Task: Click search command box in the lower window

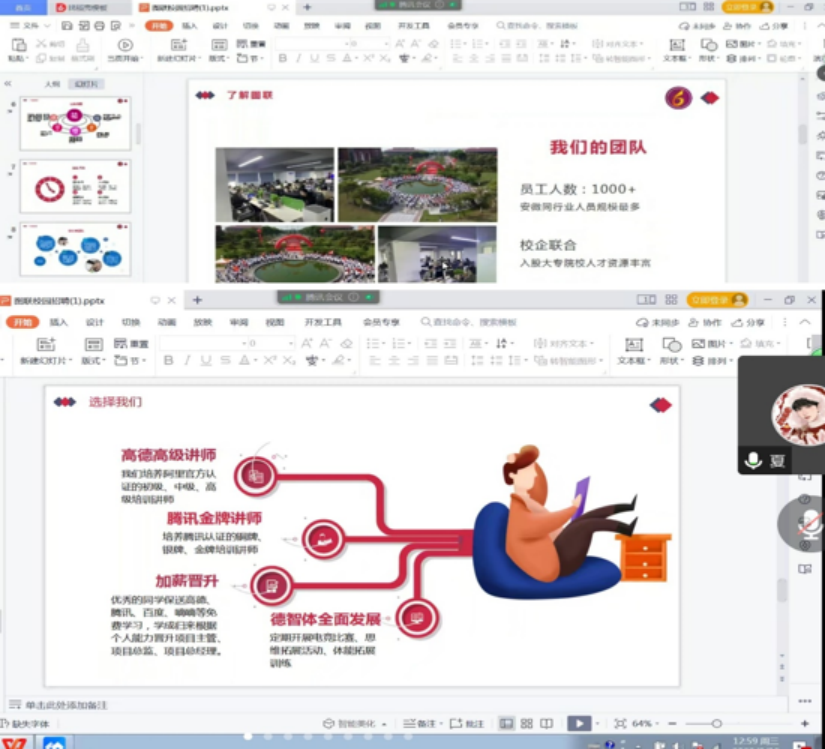Action: (x=469, y=322)
